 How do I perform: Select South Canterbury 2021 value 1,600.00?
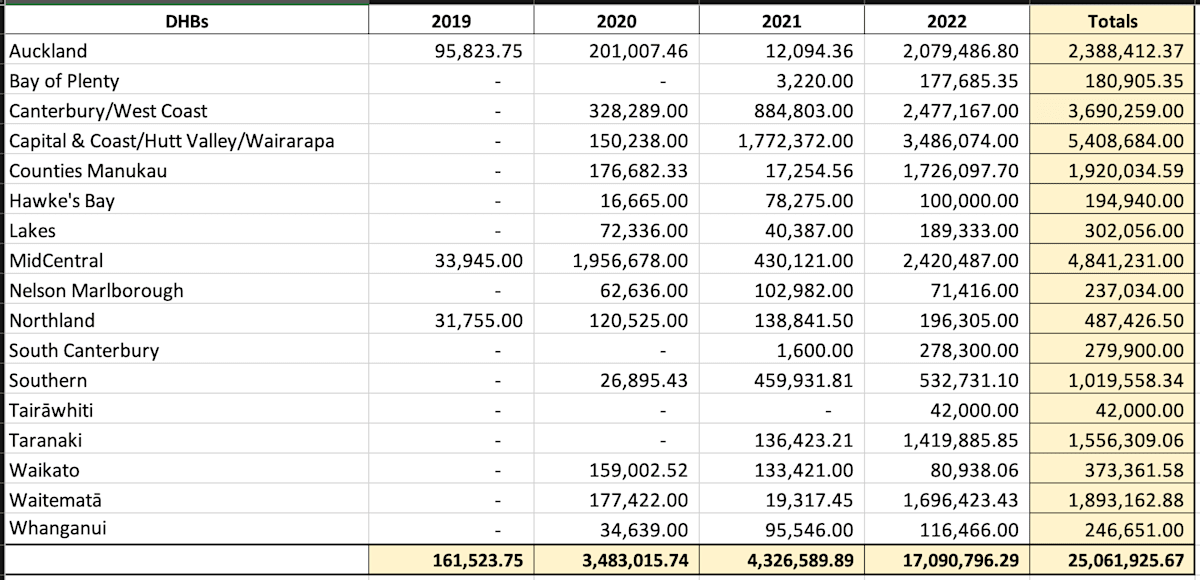click(x=816, y=351)
